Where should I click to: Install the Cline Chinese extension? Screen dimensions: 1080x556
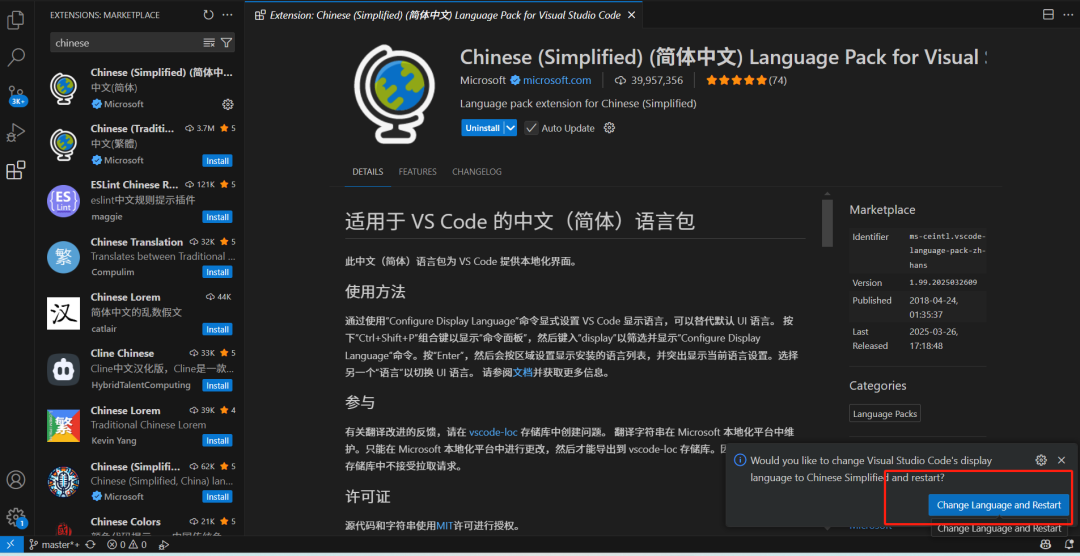(217, 385)
